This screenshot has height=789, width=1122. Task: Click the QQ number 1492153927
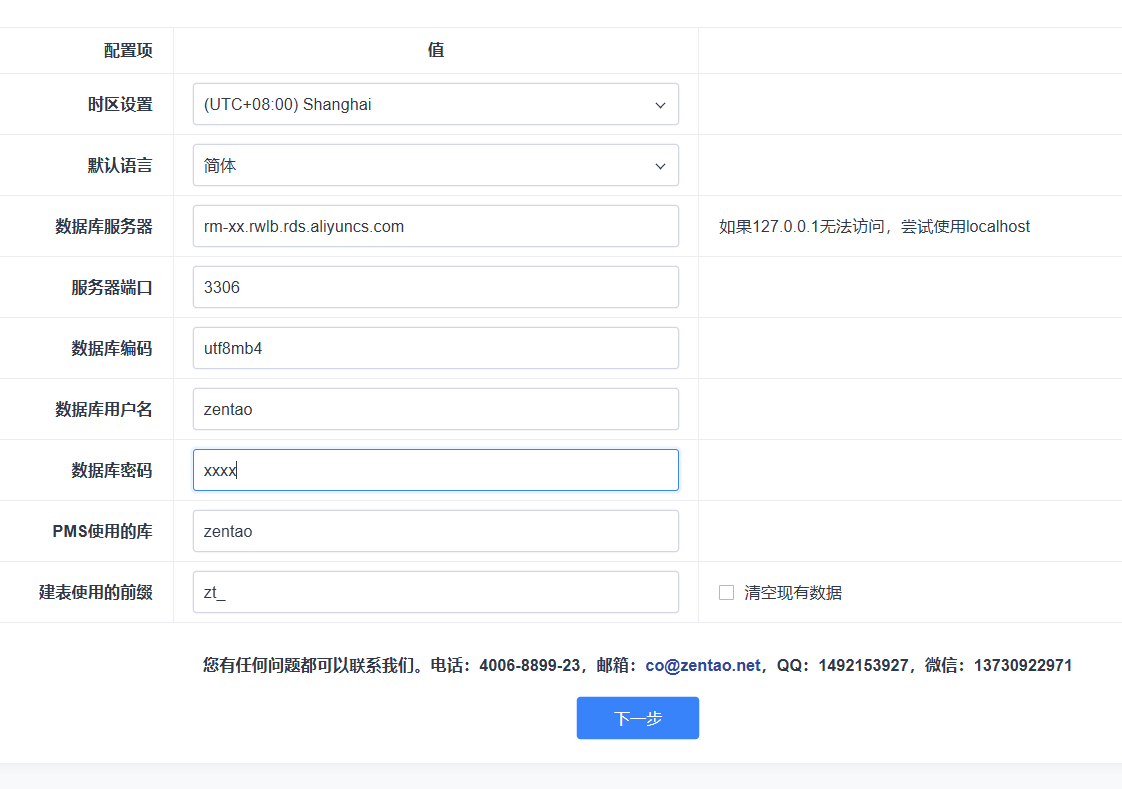863,665
